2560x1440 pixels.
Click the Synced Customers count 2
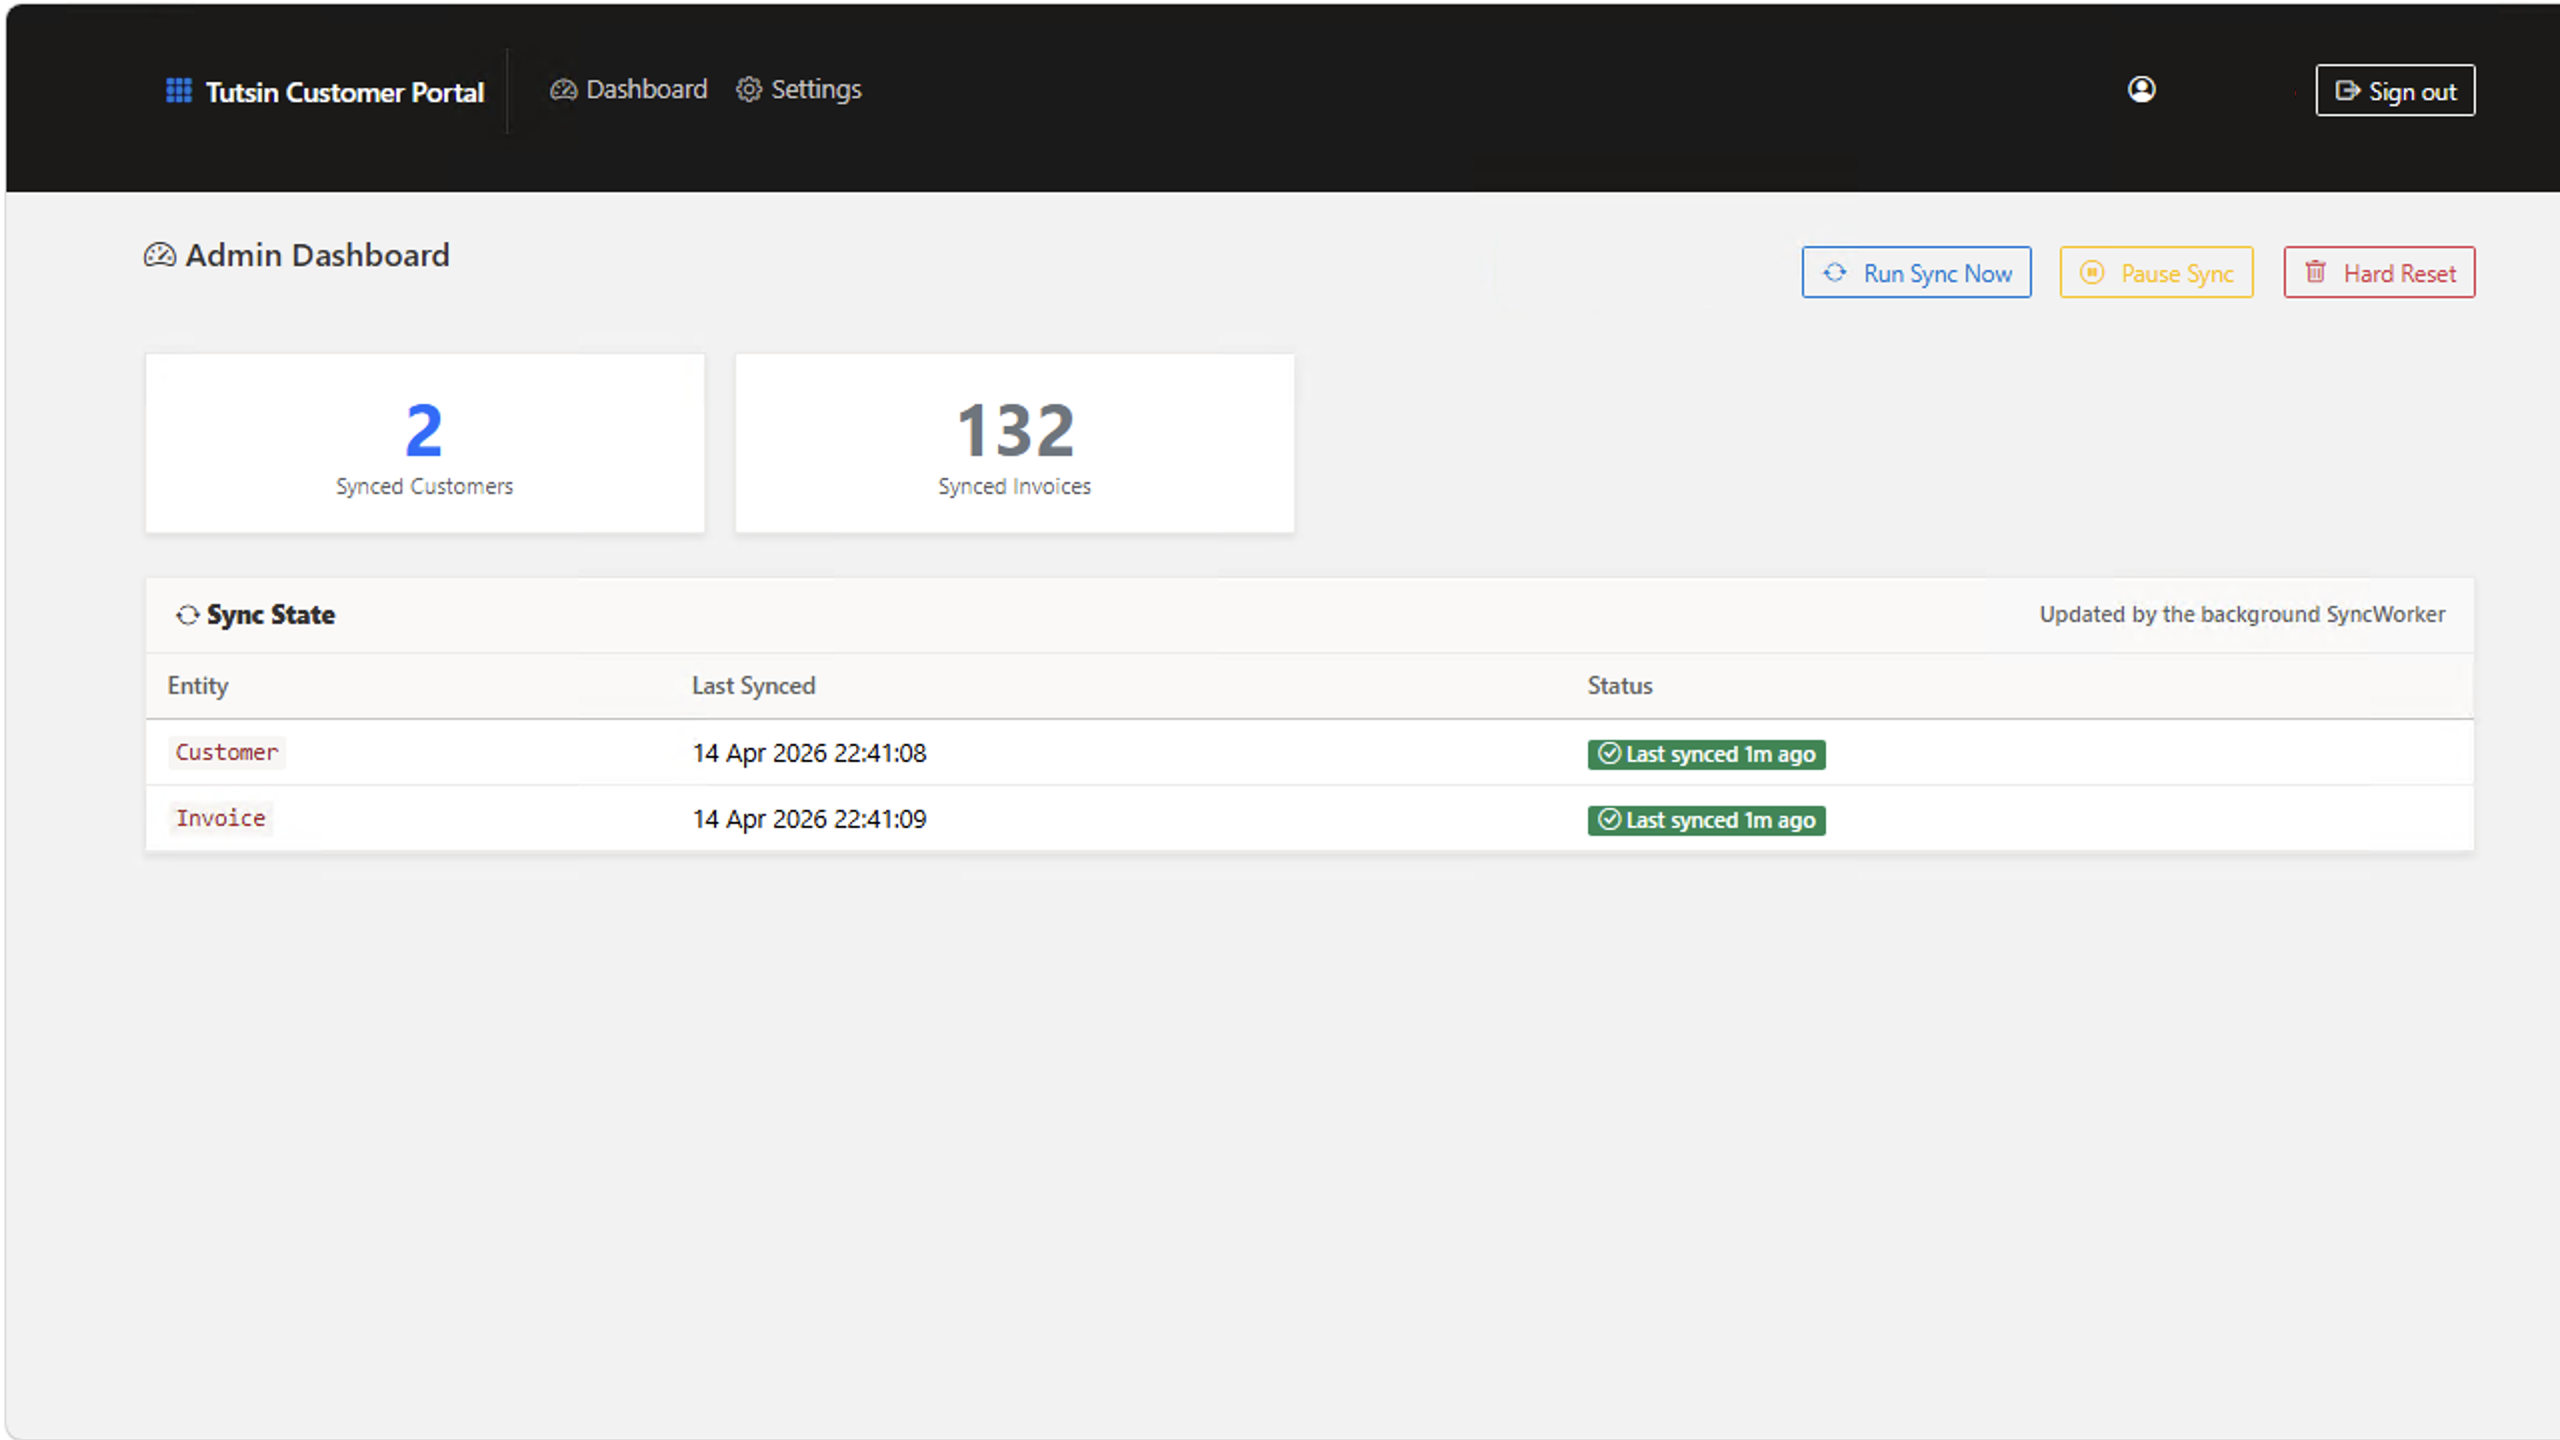[x=424, y=430]
